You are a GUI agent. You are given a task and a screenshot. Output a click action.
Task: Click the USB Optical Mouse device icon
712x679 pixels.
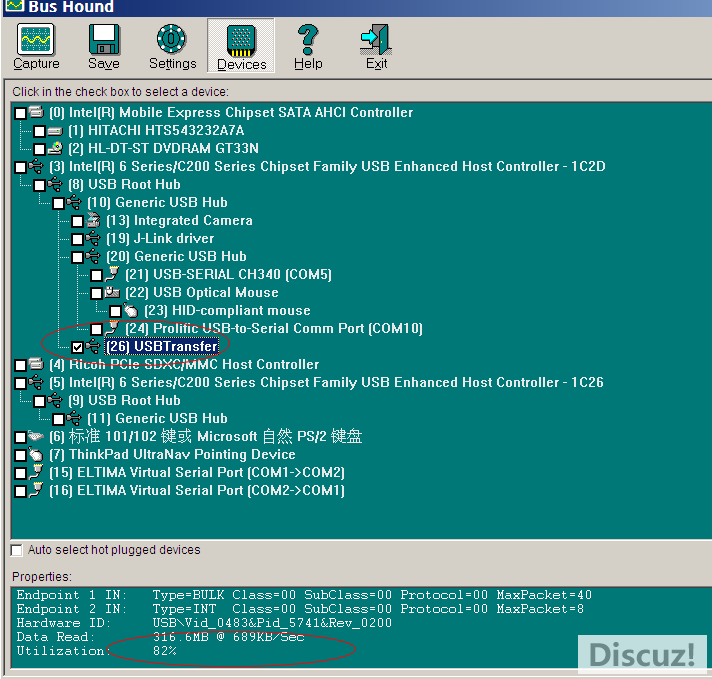[112, 292]
